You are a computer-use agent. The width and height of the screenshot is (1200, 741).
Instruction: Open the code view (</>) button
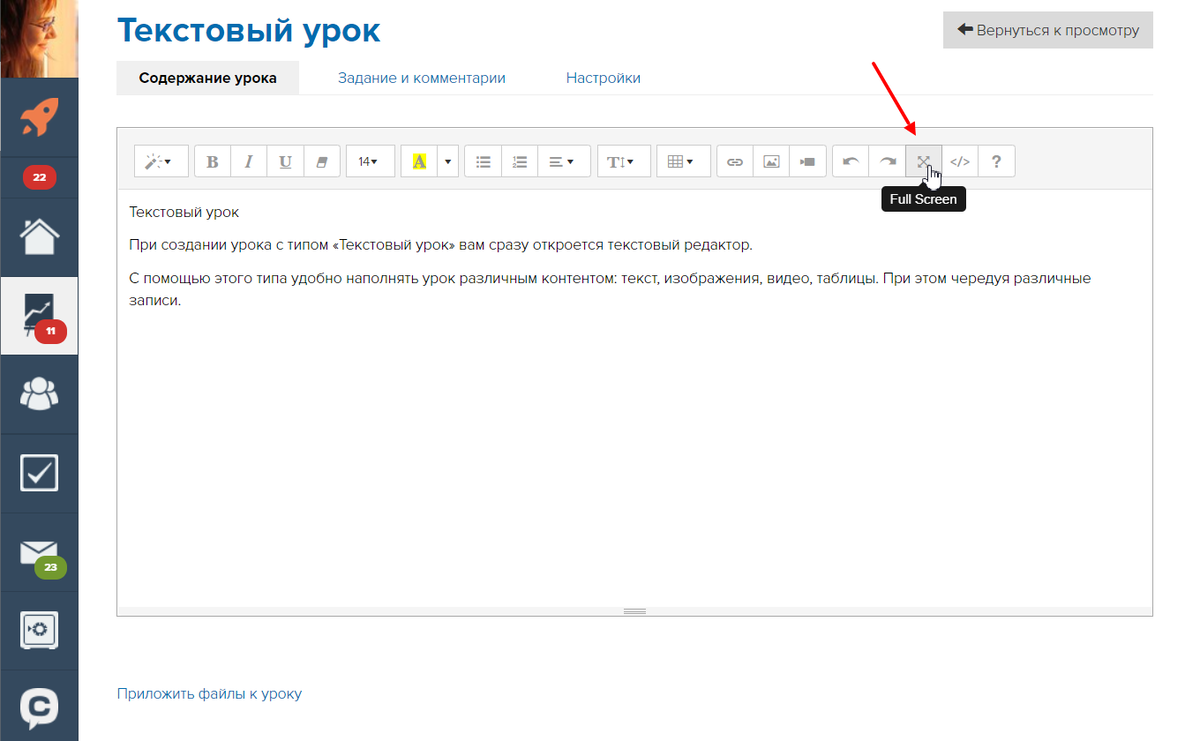click(960, 161)
